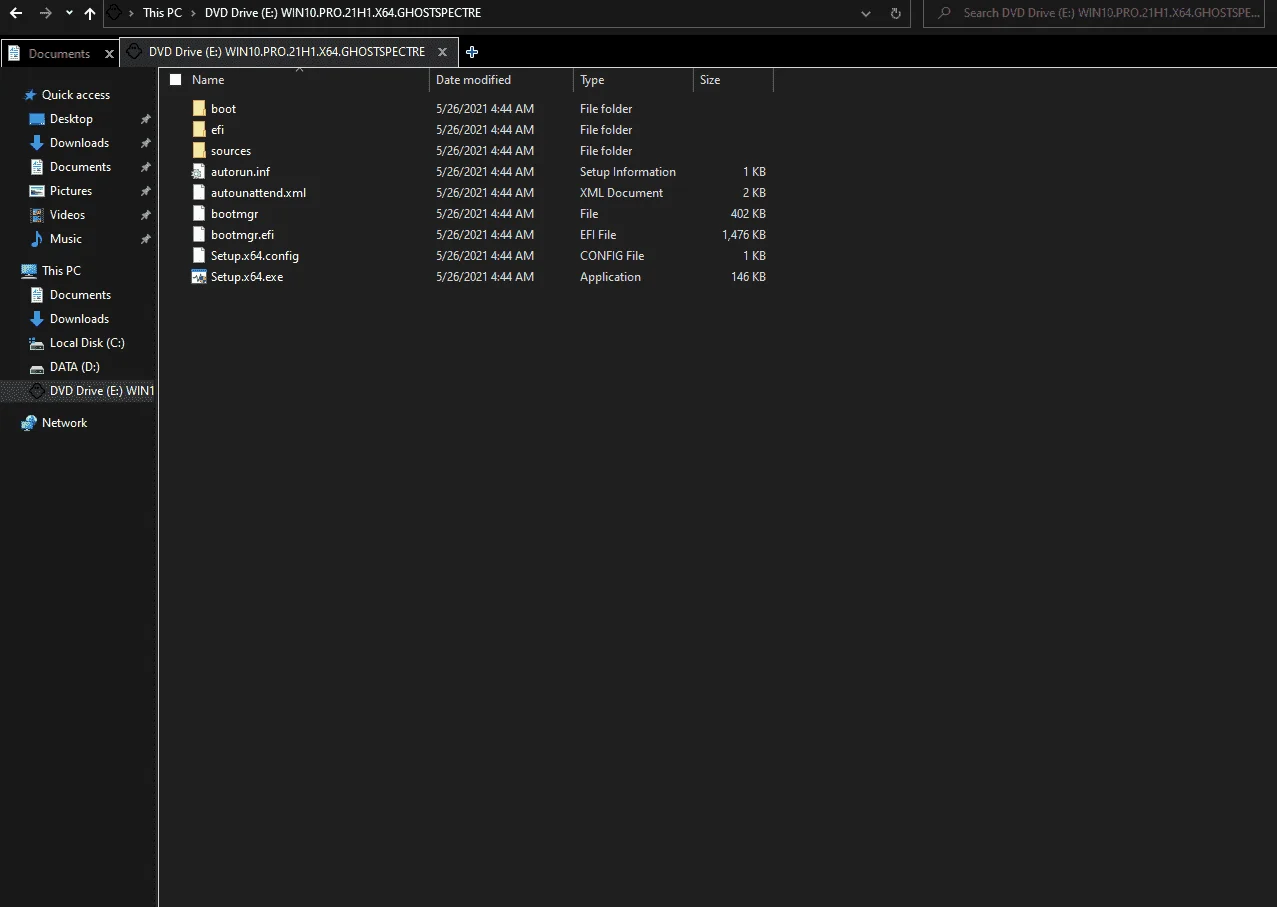Viewport: 1277px width, 907px height.
Task: Click the drive icon in address bar
Action: [114, 14]
